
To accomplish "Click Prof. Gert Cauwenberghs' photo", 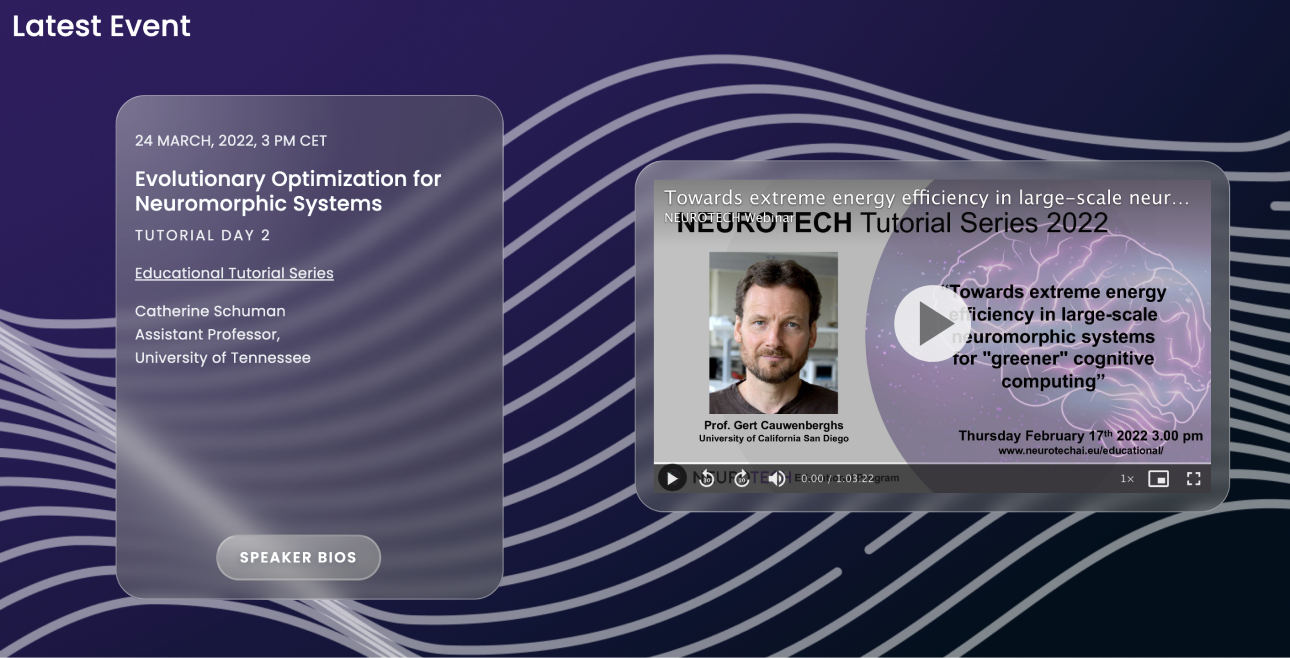I will (x=773, y=333).
